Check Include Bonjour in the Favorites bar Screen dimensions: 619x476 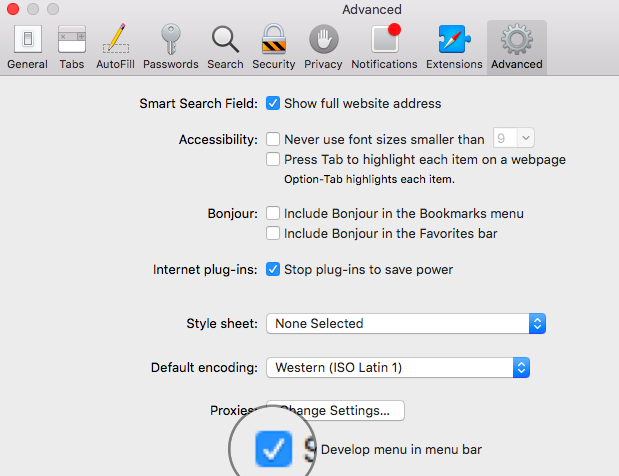point(273,233)
